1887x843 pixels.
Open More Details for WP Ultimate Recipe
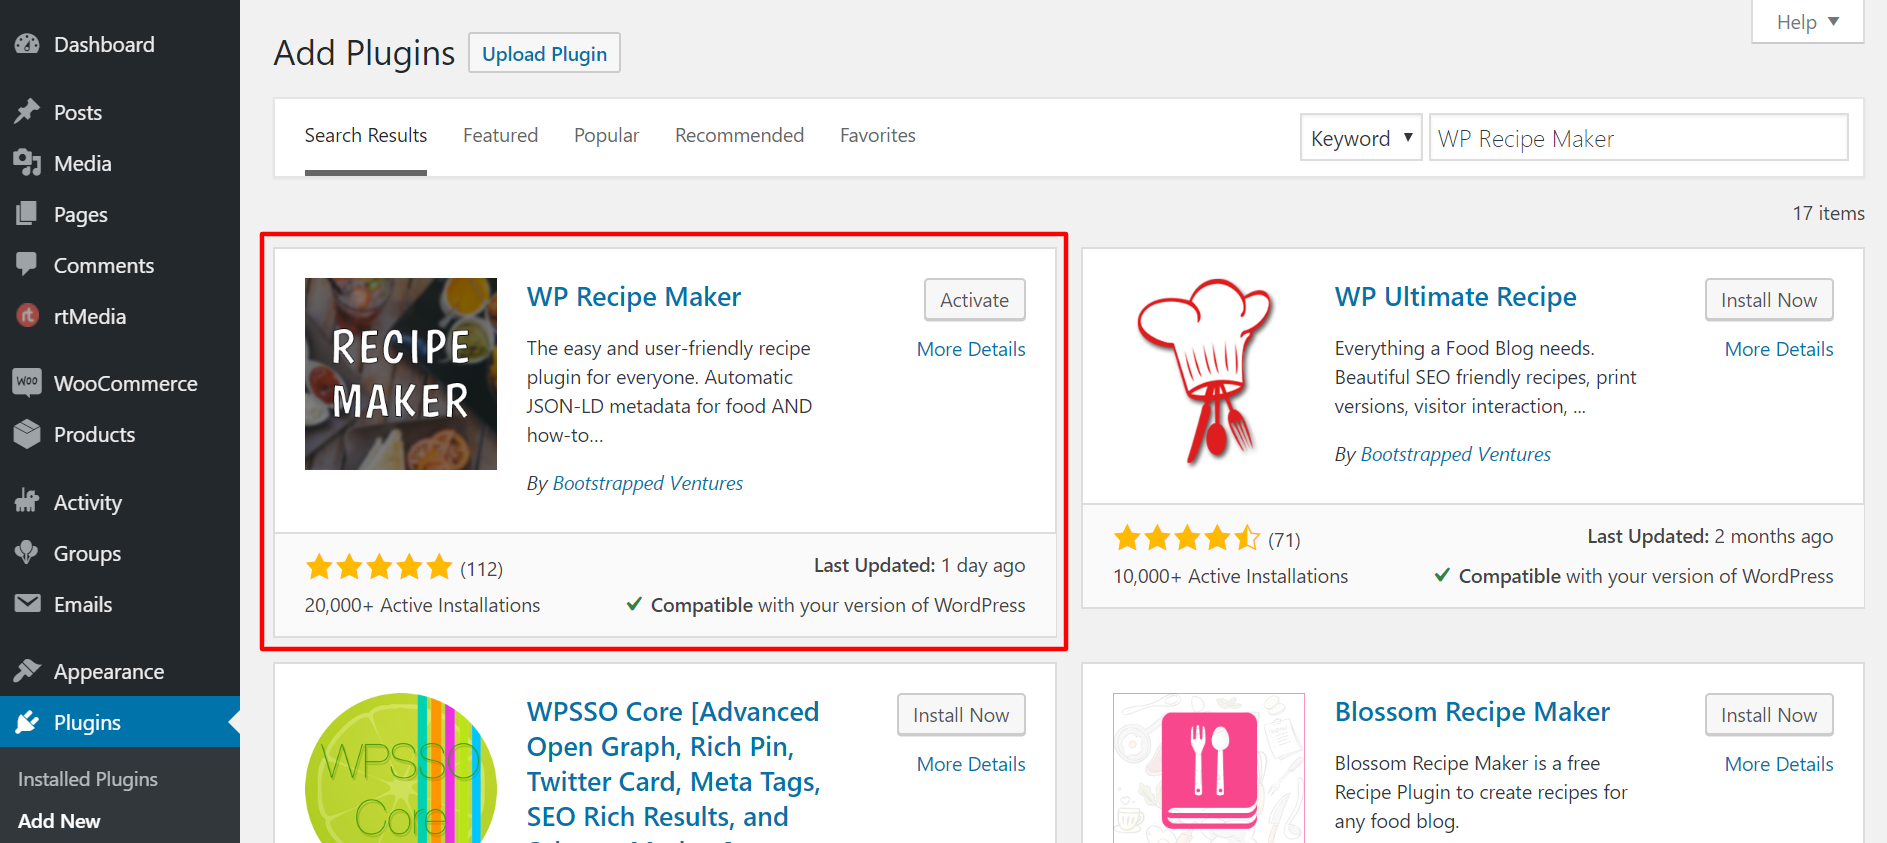(1779, 349)
